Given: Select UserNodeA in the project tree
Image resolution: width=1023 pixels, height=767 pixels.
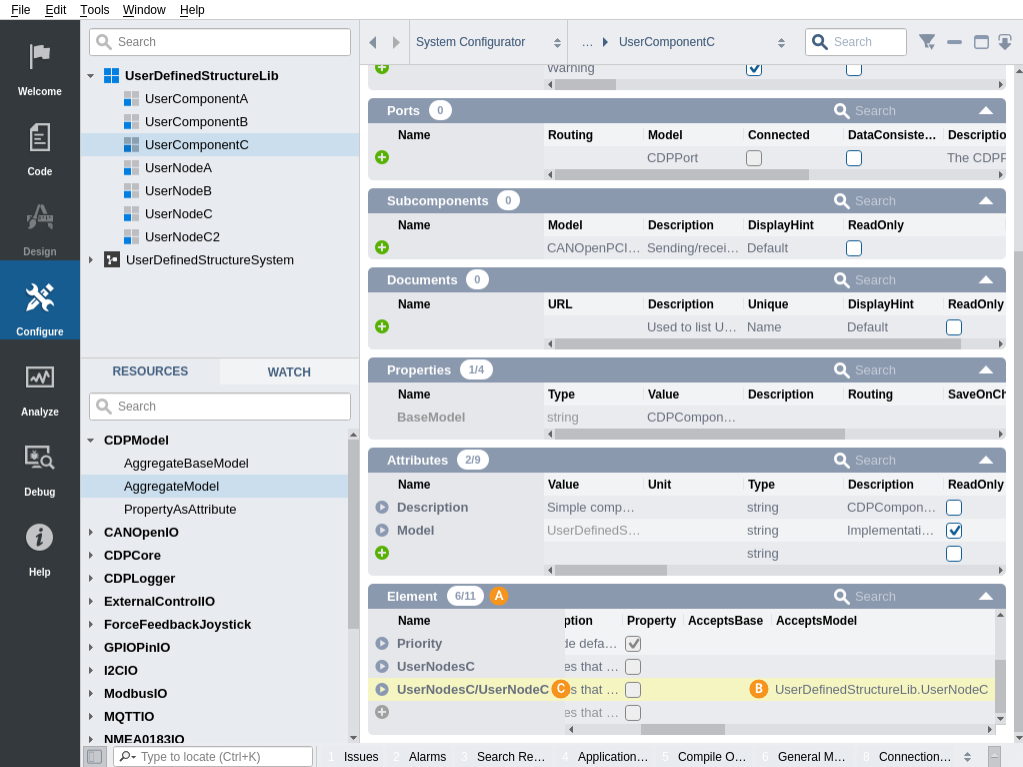Looking at the screenshot, I should (x=178, y=168).
